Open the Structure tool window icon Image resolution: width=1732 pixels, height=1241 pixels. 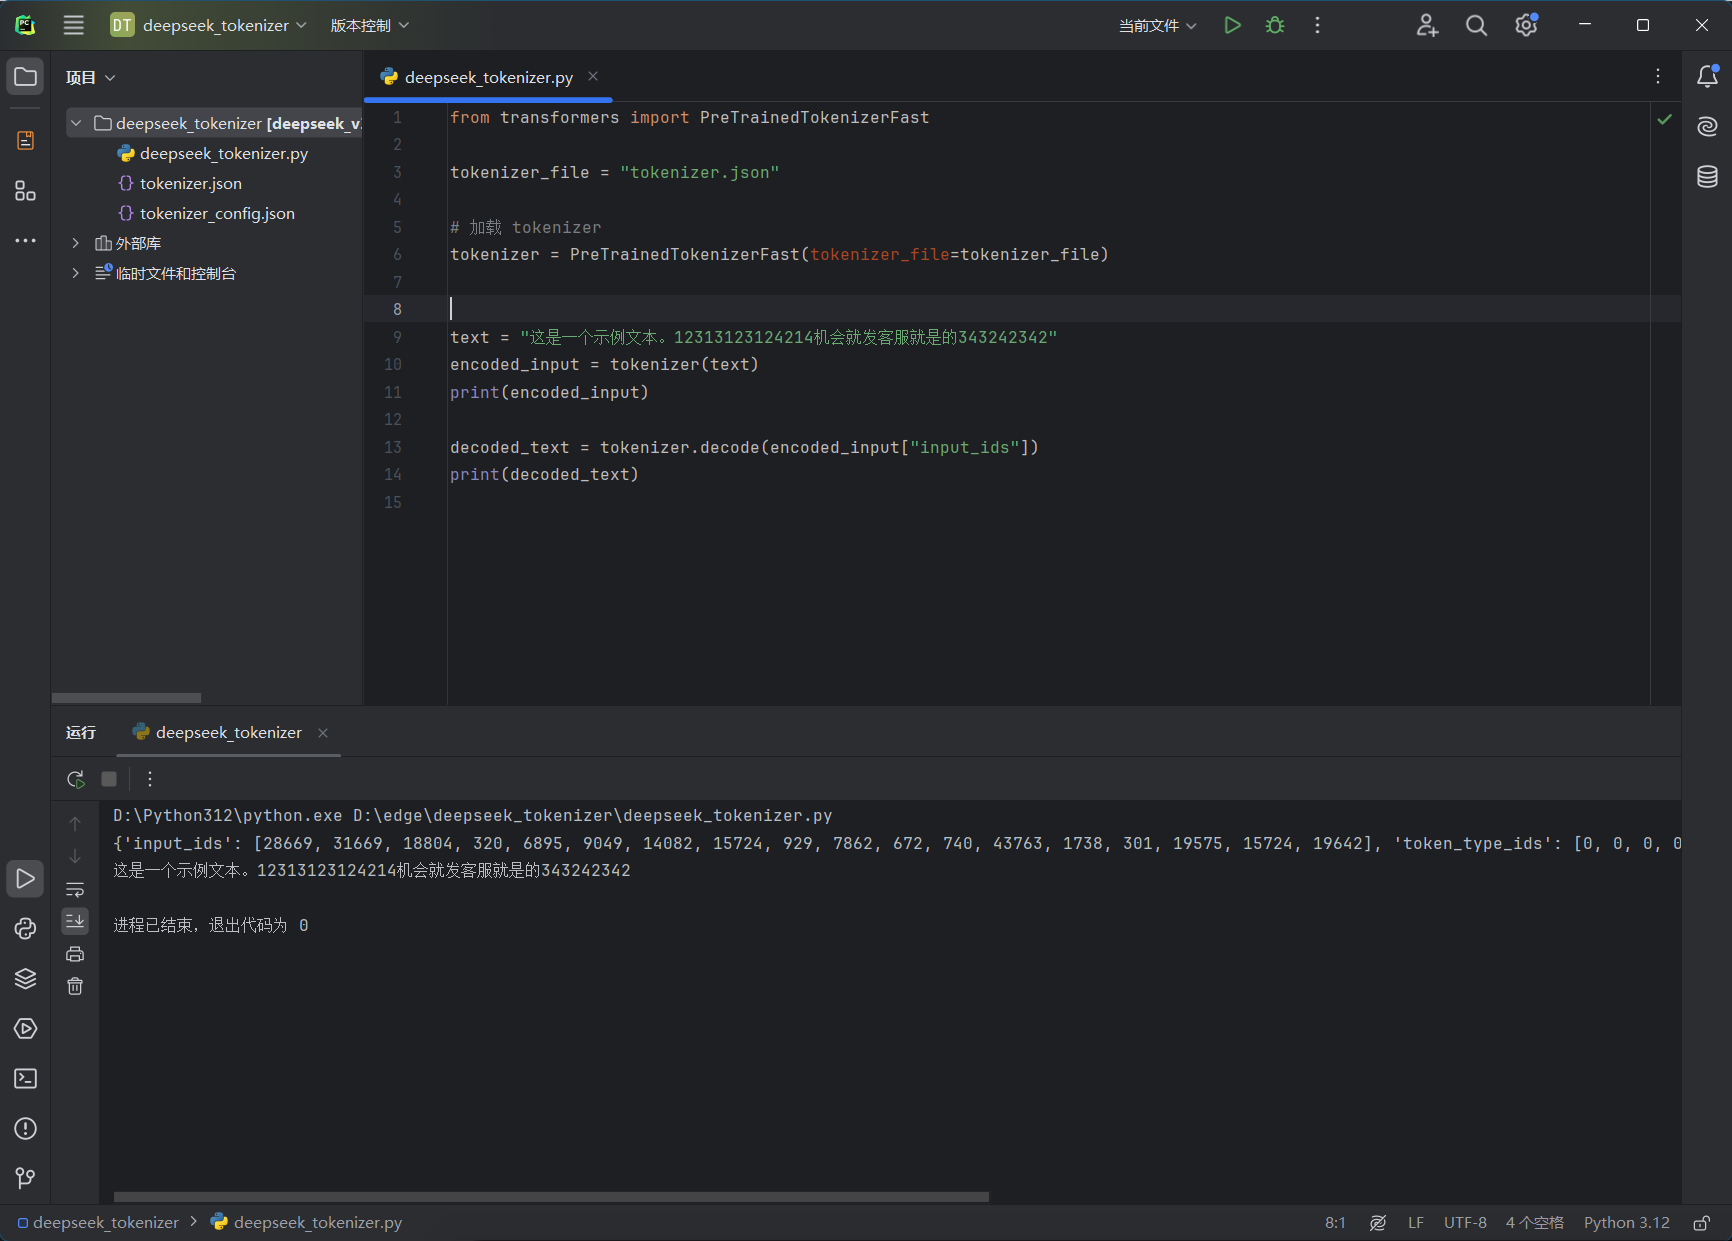(x=26, y=190)
